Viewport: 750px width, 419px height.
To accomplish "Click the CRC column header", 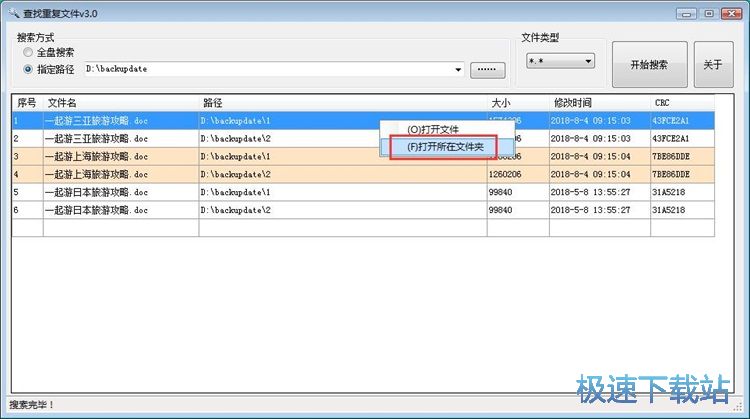I will [682, 103].
